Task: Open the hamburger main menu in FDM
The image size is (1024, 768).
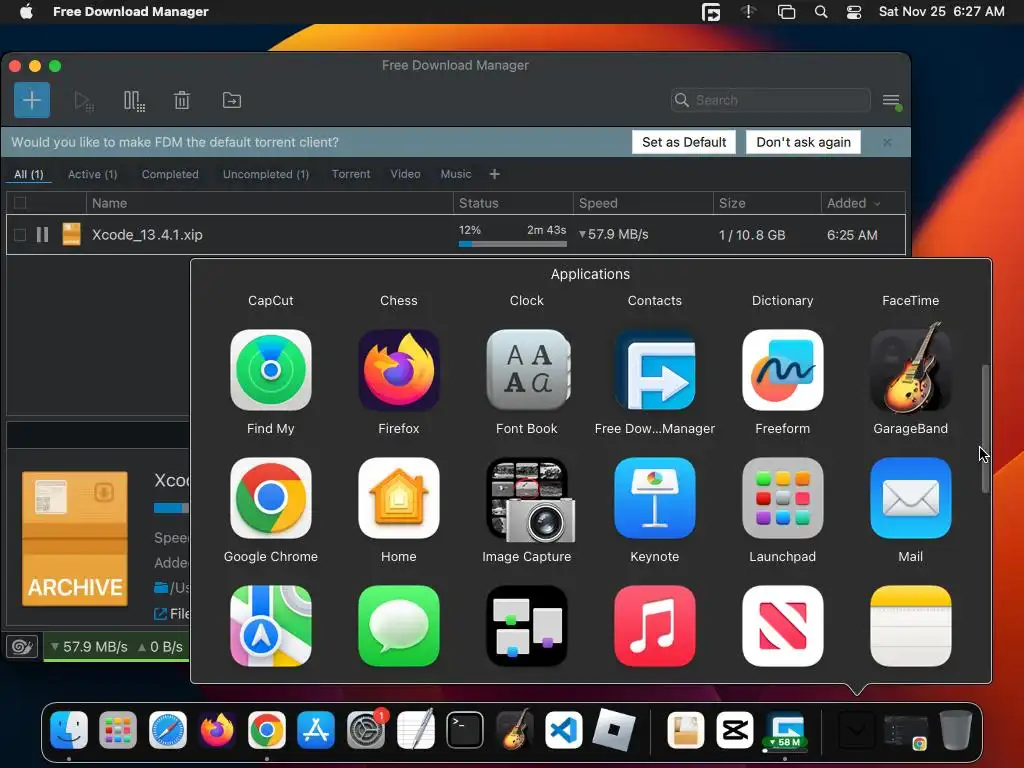Action: 891,101
